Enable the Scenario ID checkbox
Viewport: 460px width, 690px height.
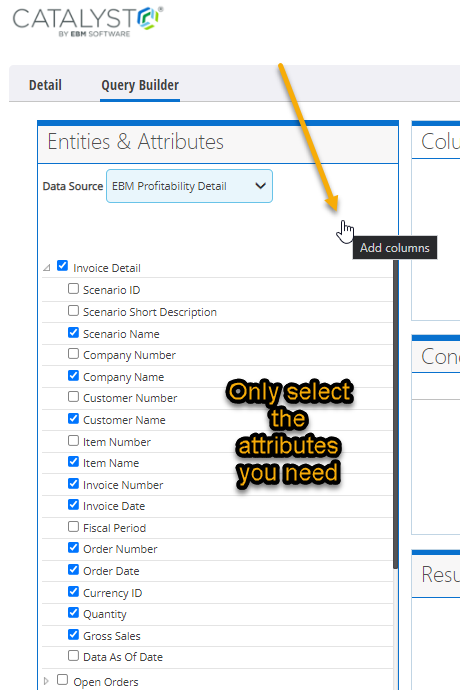coord(74,289)
